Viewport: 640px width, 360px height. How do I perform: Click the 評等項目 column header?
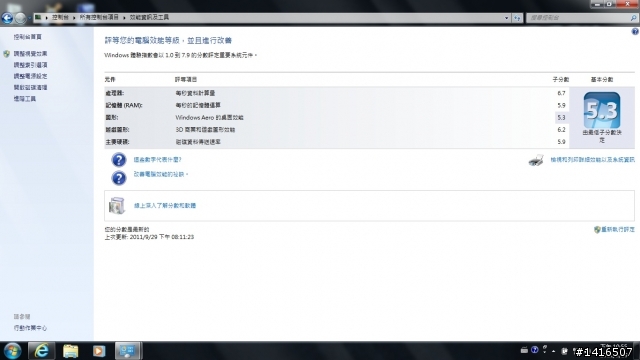click(186, 80)
